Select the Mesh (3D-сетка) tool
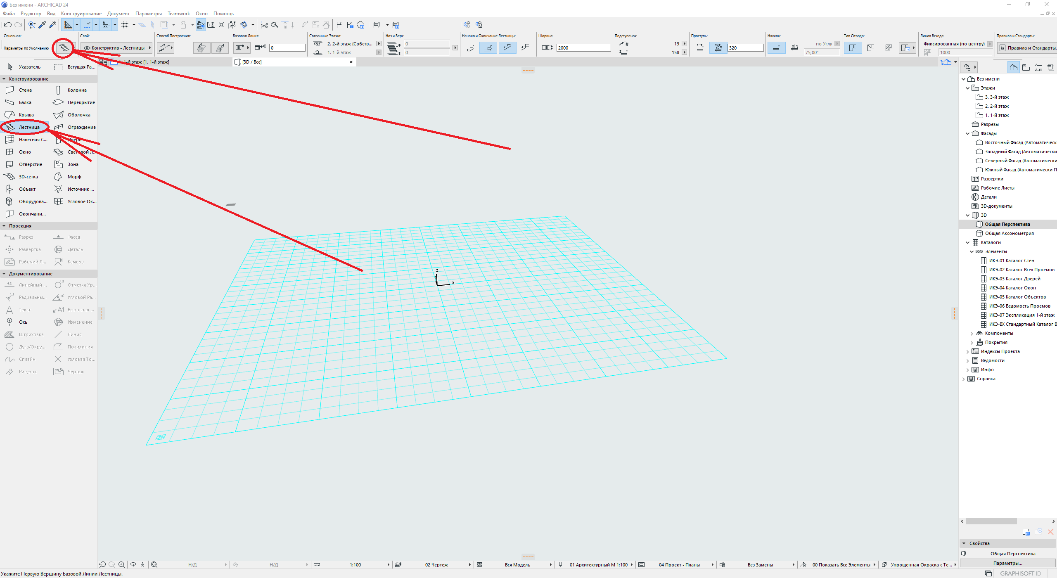 pyautogui.click(x=24, y=177)
